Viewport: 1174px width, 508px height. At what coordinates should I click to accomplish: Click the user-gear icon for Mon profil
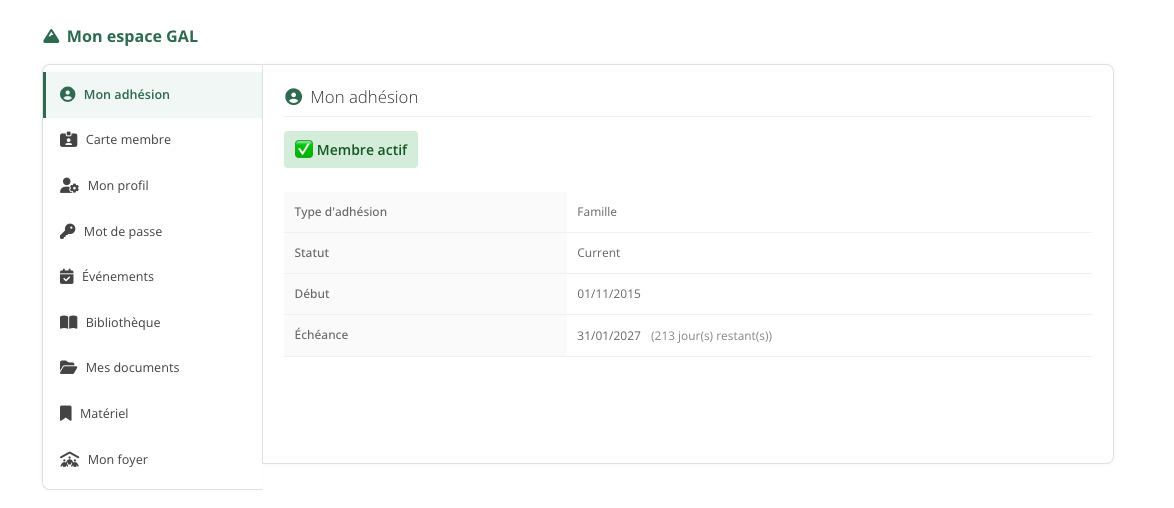click(x=70, y=186)
